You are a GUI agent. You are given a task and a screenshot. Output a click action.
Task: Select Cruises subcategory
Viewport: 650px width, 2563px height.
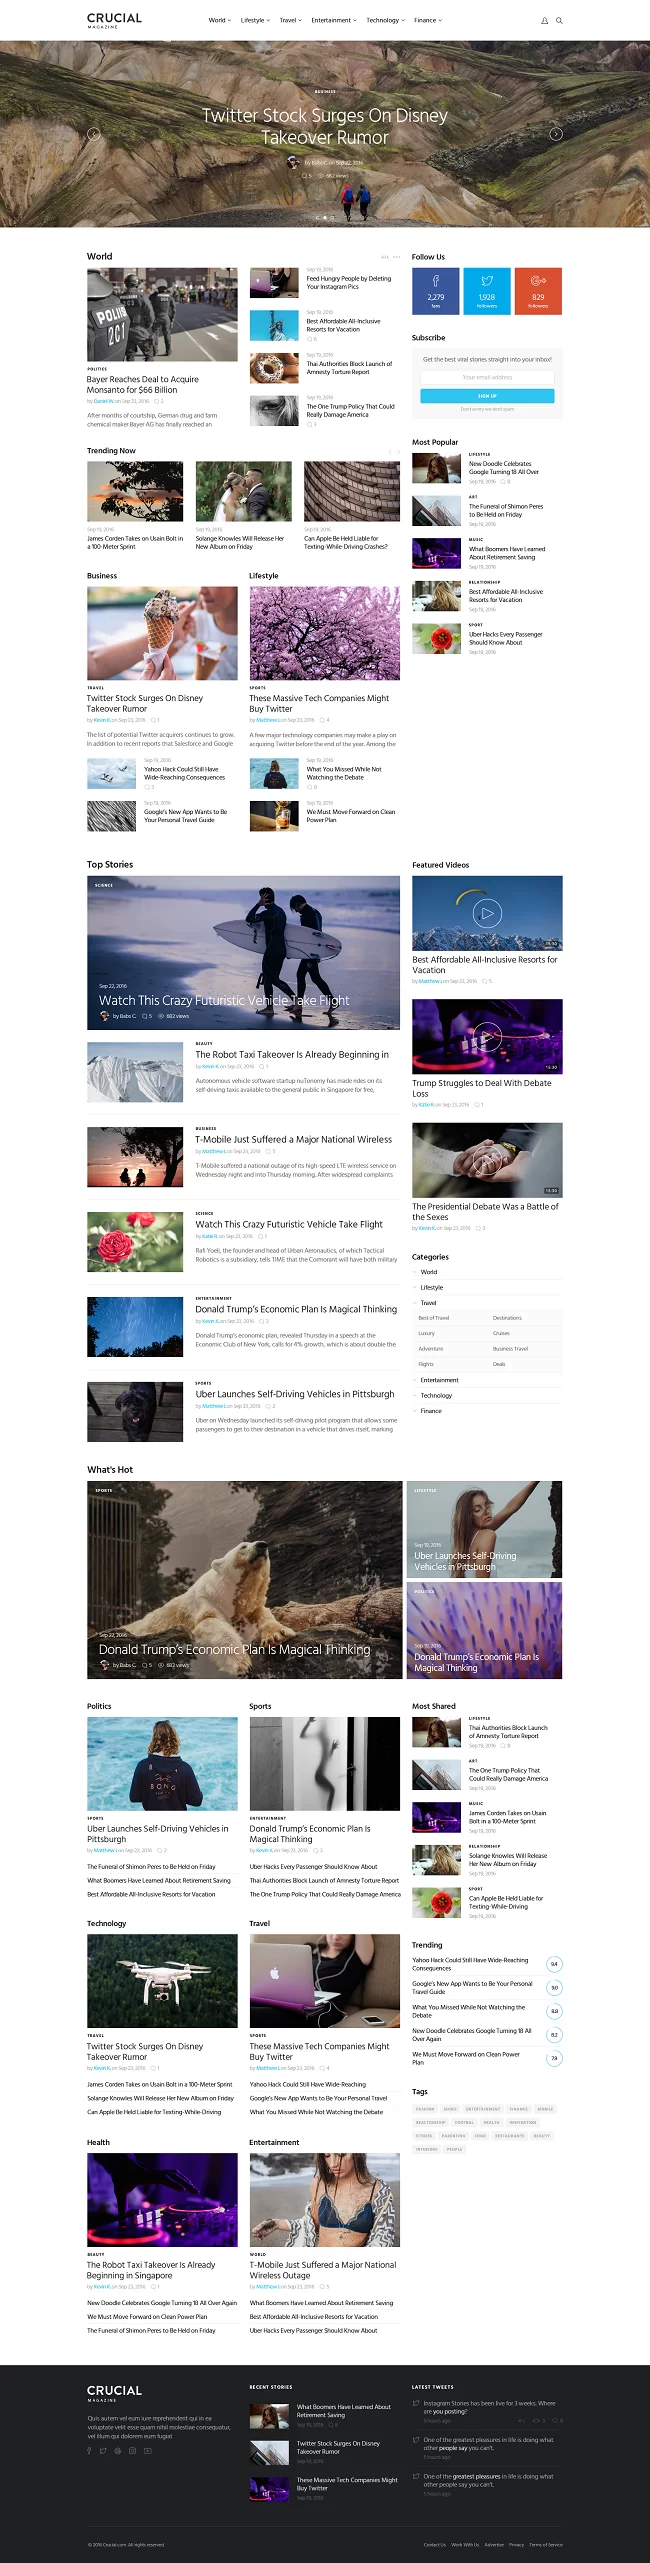(x=501, y=1333)
